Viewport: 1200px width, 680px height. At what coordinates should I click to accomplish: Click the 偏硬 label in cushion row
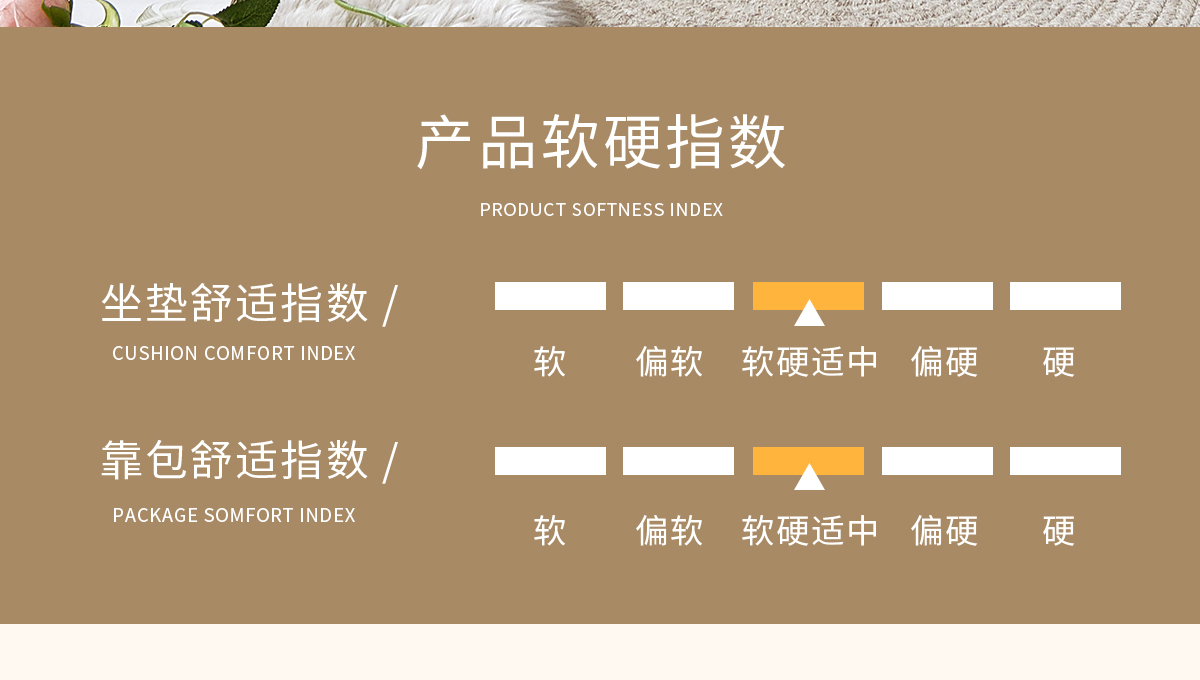(944, 362)
